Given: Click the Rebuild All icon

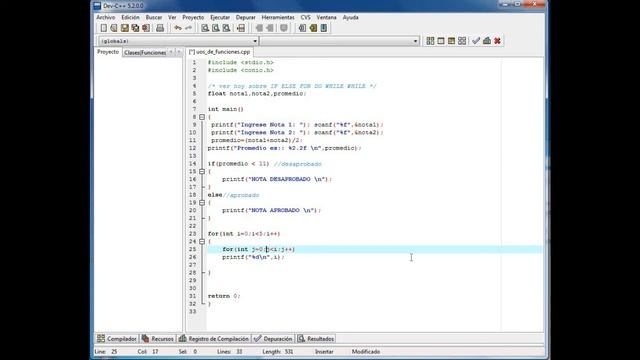Looking at the screenshot, I should (462, 41).
